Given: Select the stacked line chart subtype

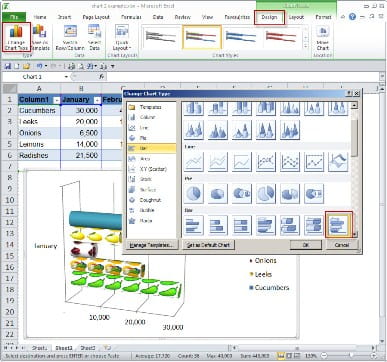Looking at the screenshot, I should tap(218, 162).
